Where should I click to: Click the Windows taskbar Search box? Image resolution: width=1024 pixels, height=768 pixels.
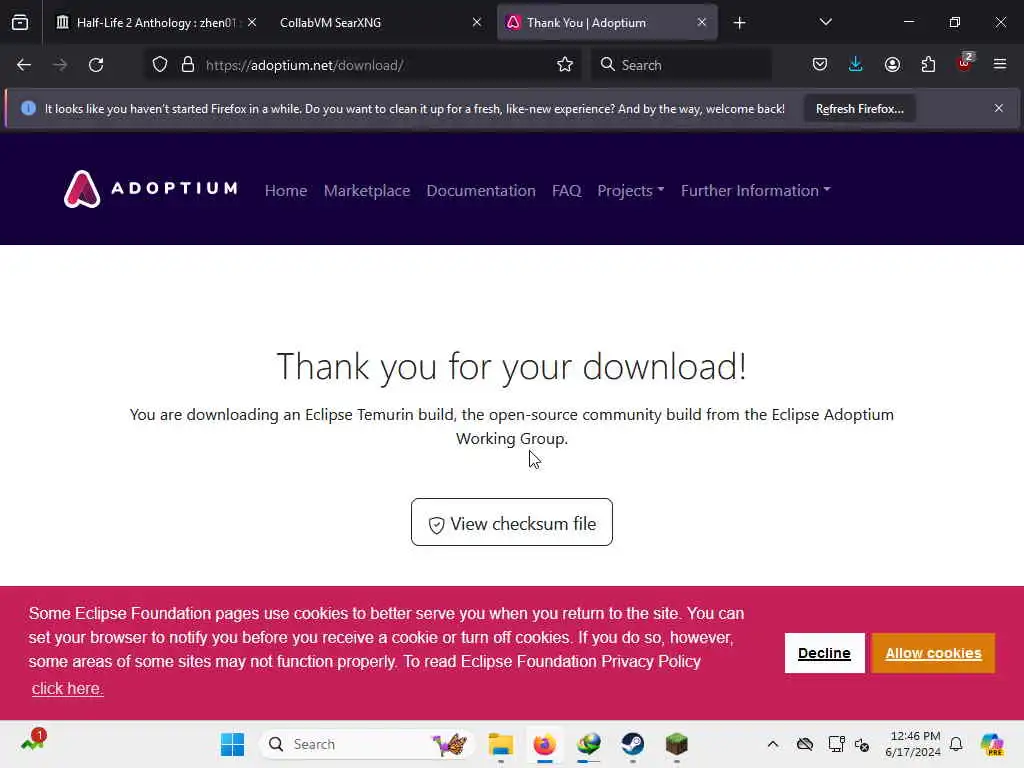(x=366, y=744)
